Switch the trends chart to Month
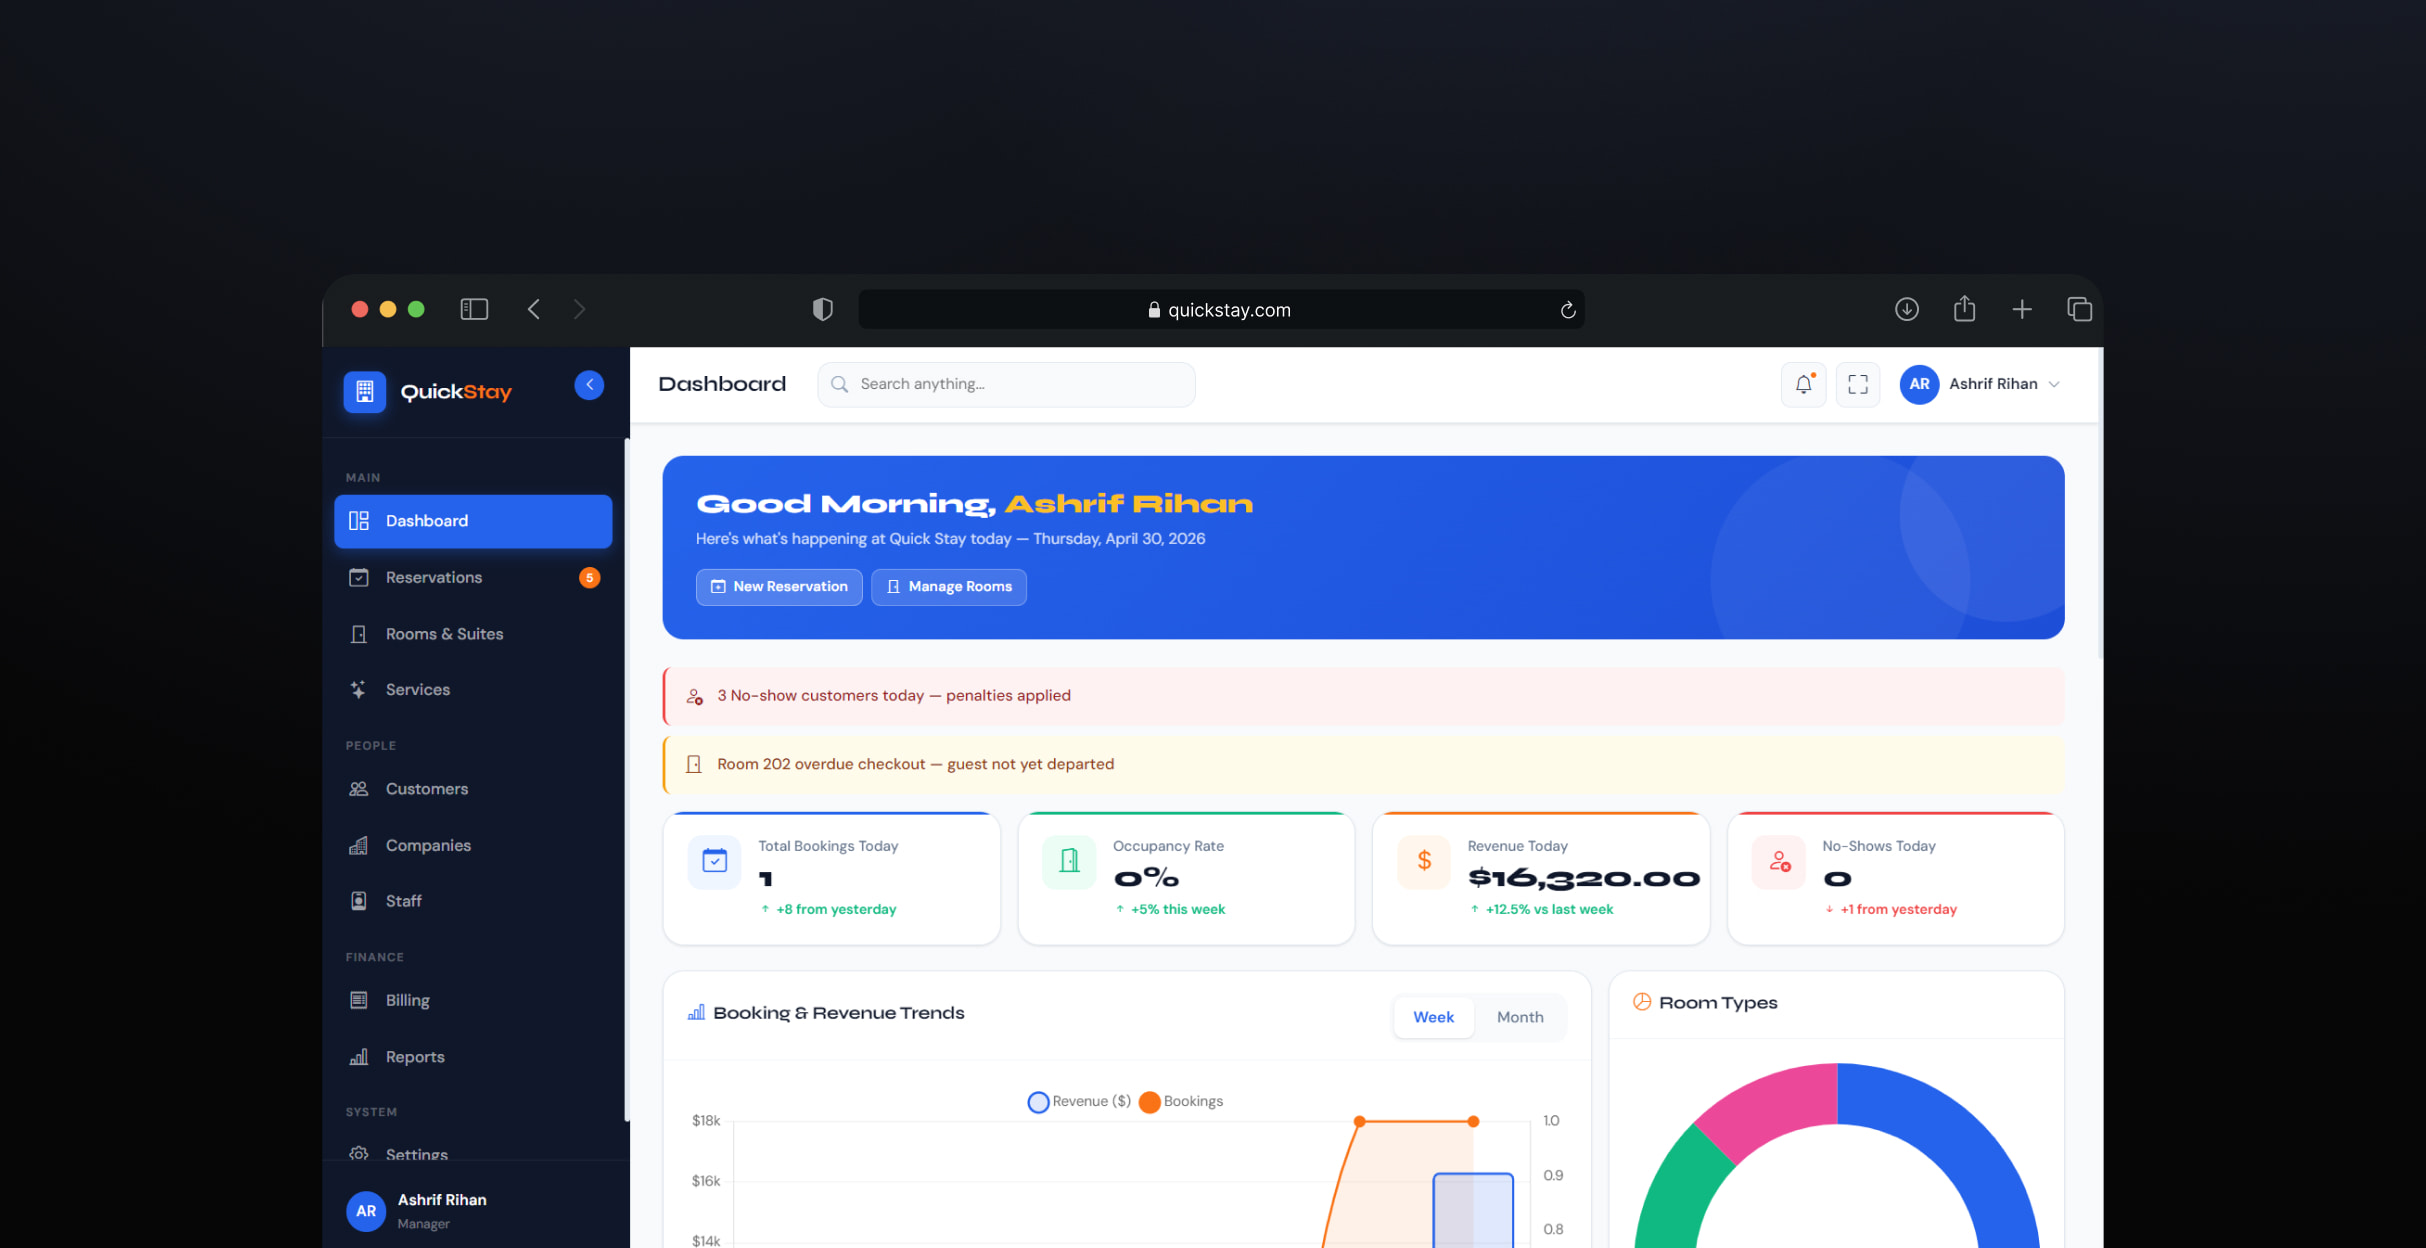Image resolution: width=2426 pixels, height=1248 pixels. 1520,1017
